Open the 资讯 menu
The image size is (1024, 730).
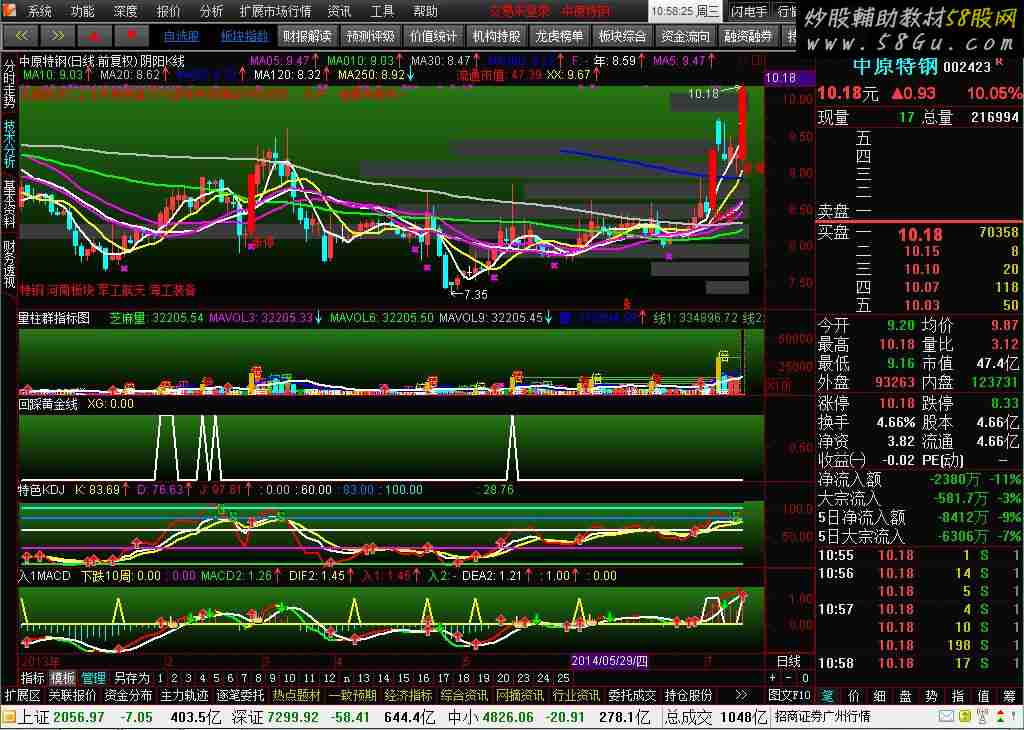coord(339,11)
